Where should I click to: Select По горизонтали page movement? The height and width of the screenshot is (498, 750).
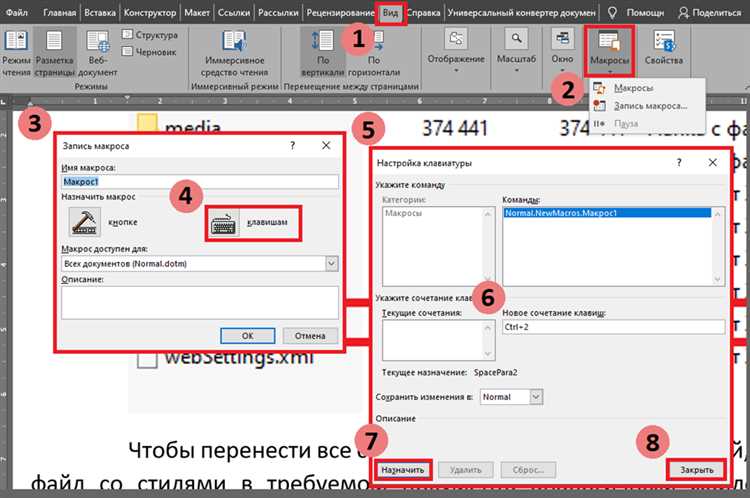click(374, 52)
